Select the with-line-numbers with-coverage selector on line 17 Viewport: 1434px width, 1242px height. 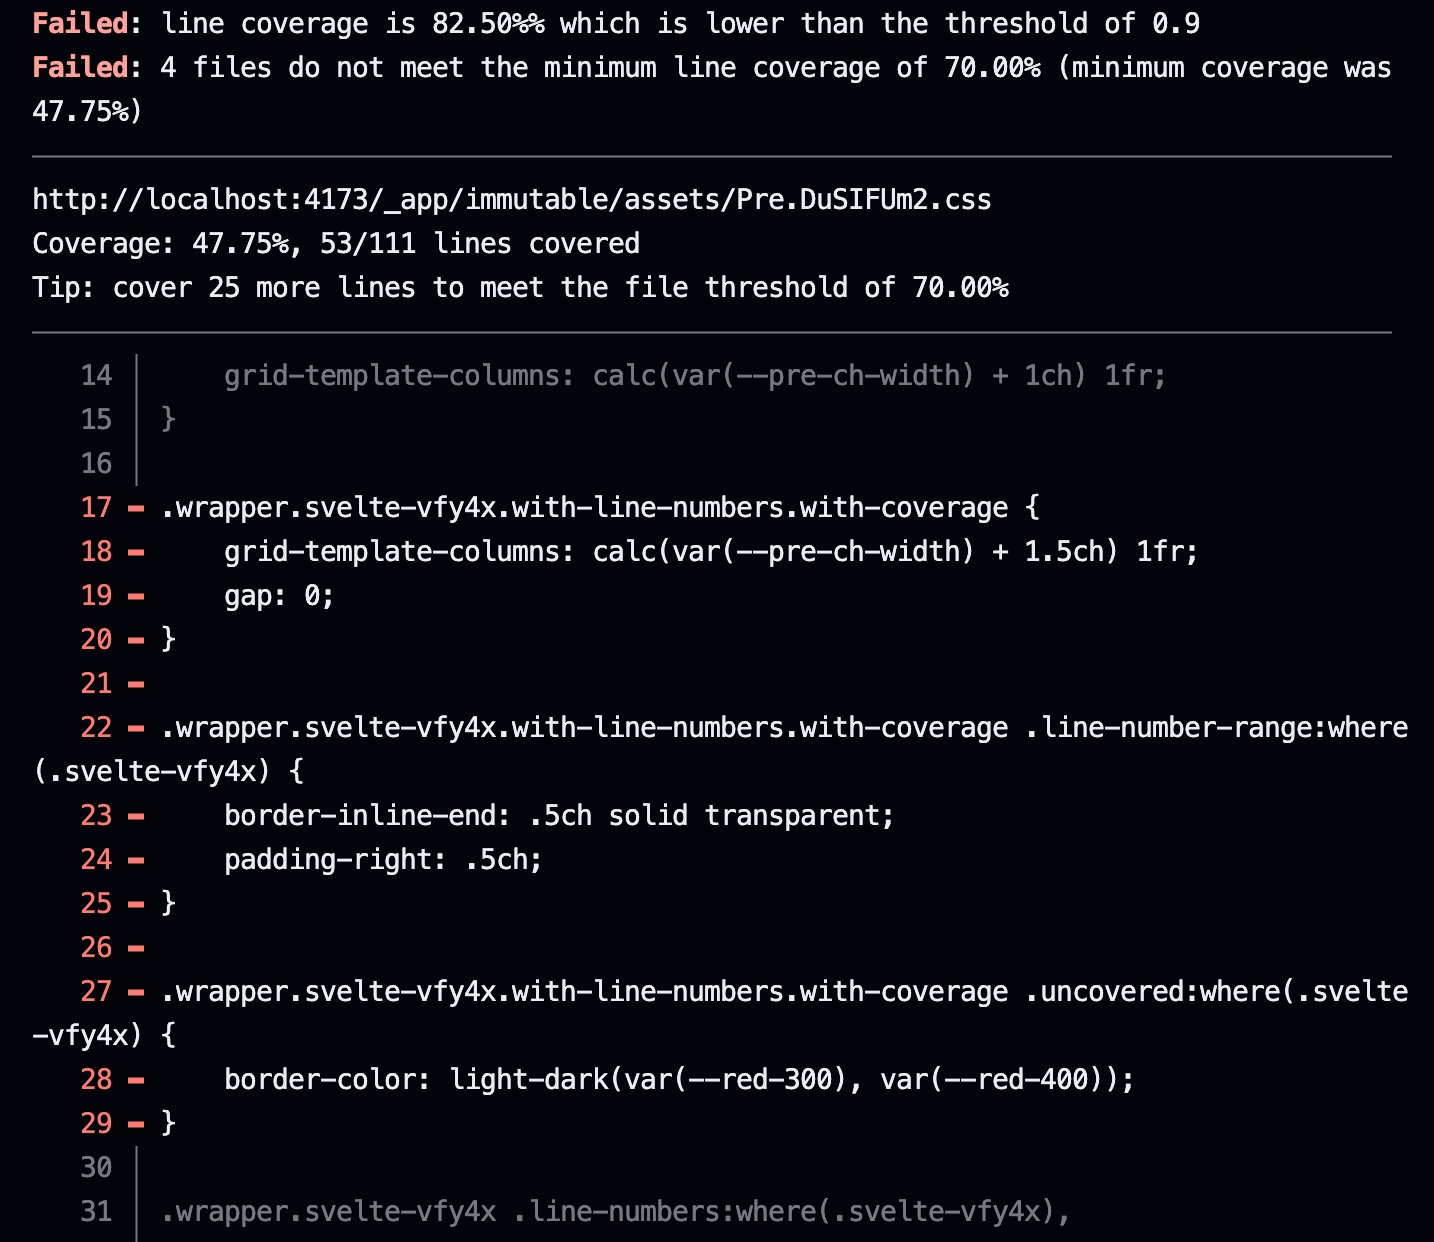tap(597, 507)
